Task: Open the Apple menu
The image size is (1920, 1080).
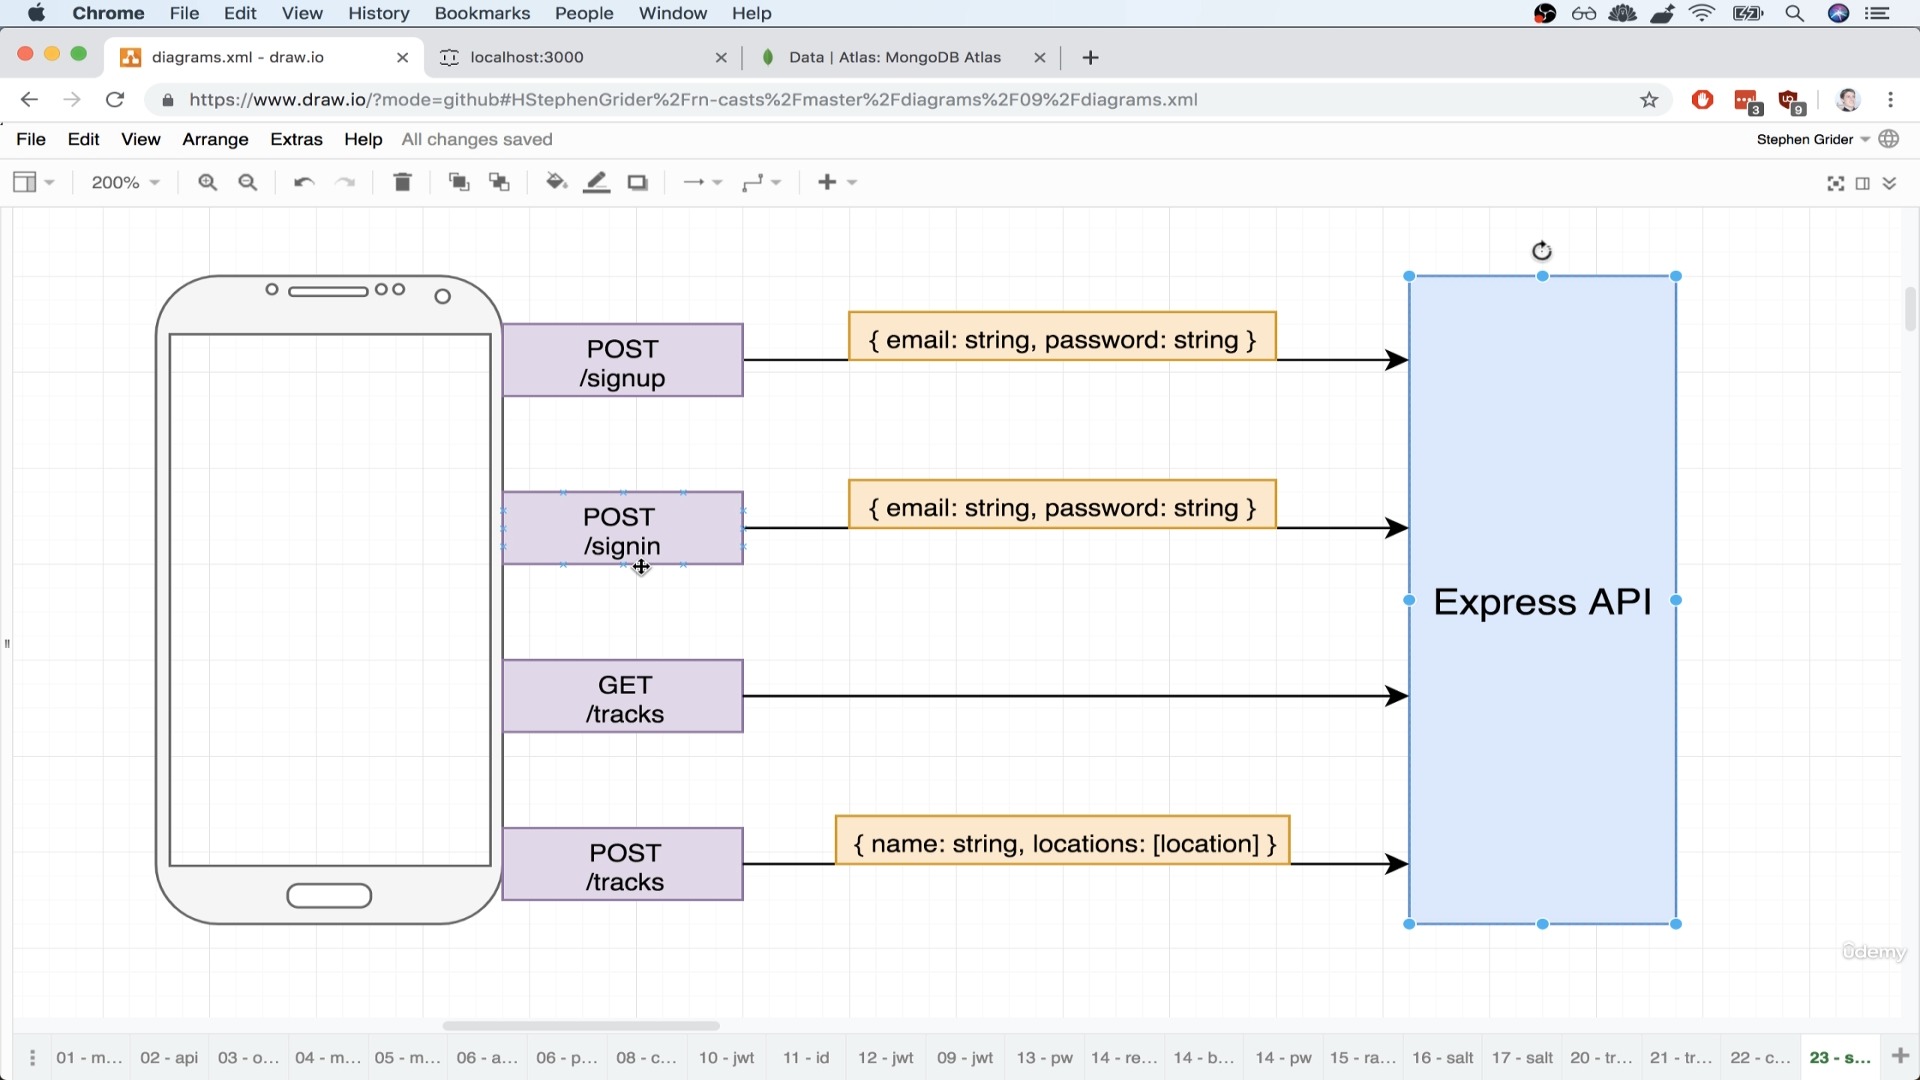Action: tap(36, 13)
